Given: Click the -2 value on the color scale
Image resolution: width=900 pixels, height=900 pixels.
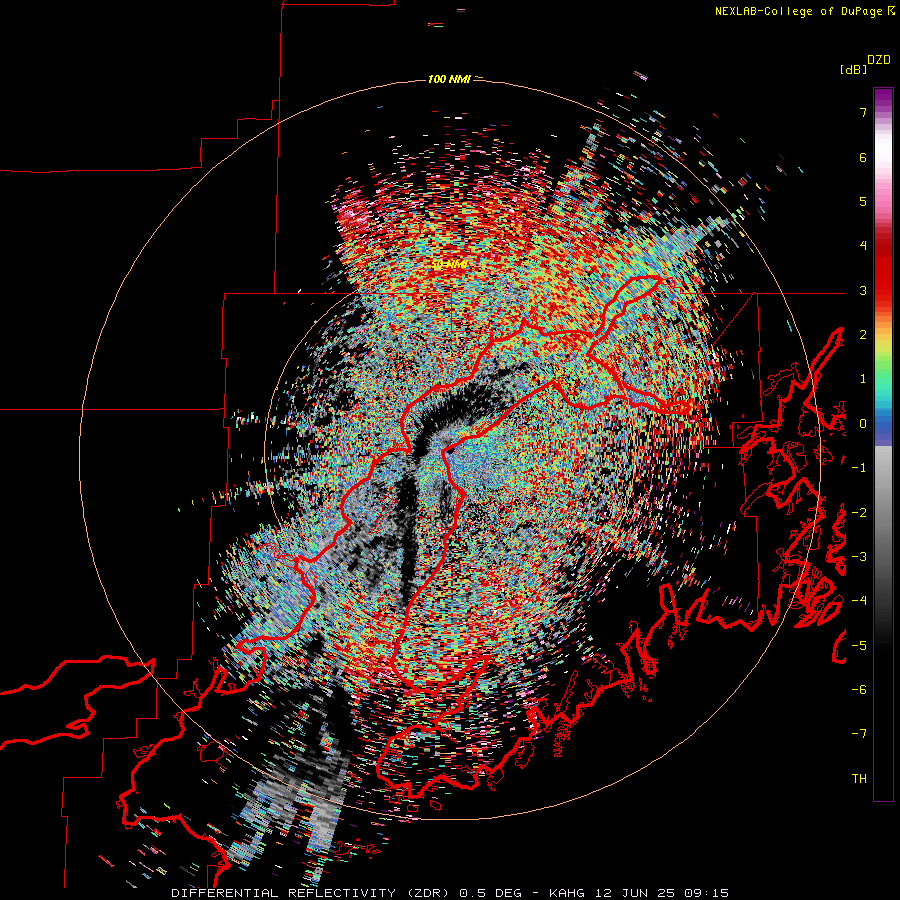Looking at the screenshot, I should (x=859, y=513).
